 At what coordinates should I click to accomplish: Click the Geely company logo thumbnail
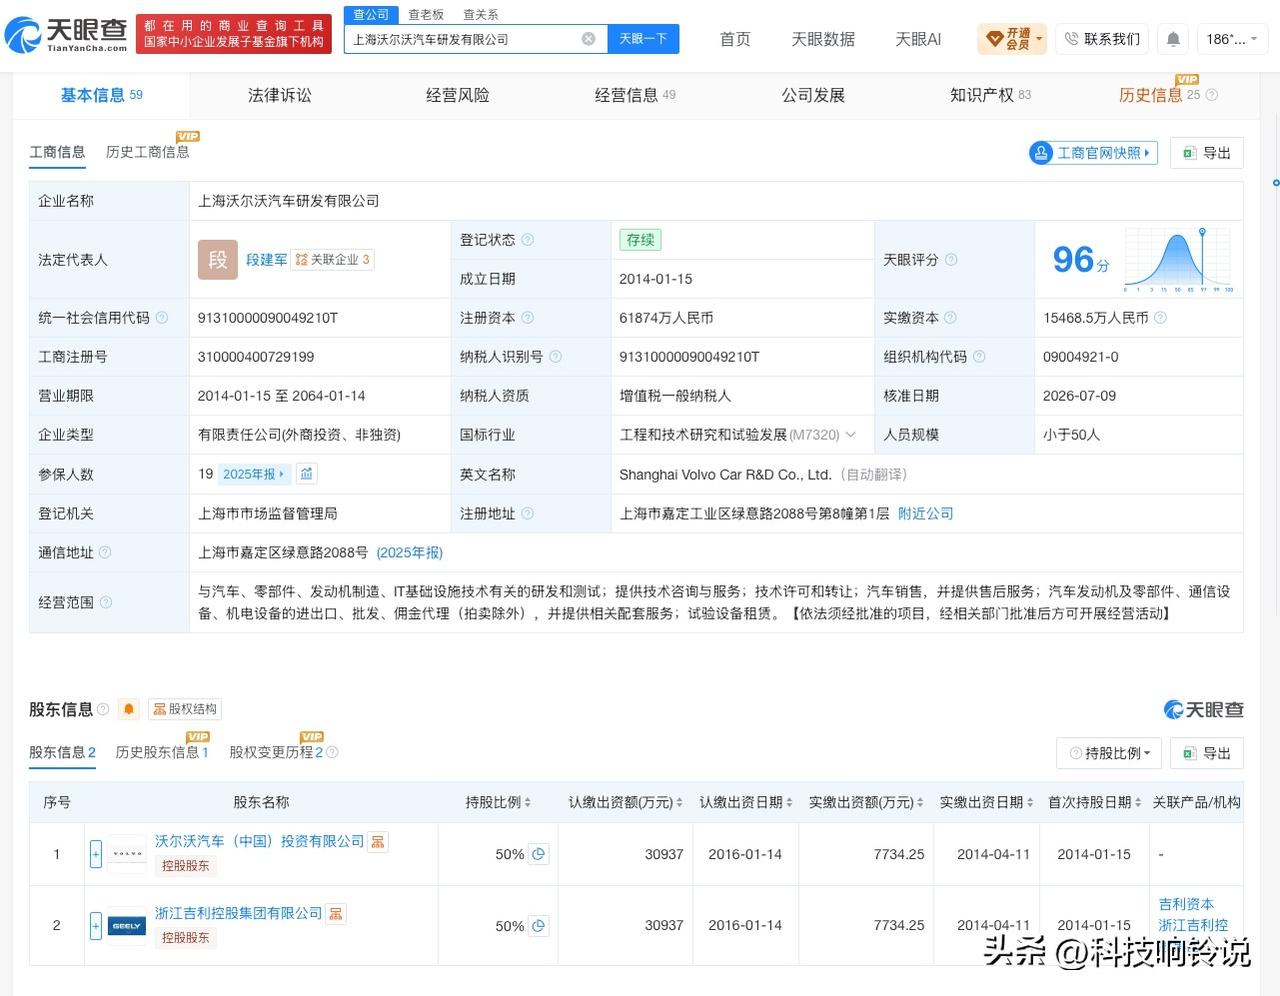127,926
